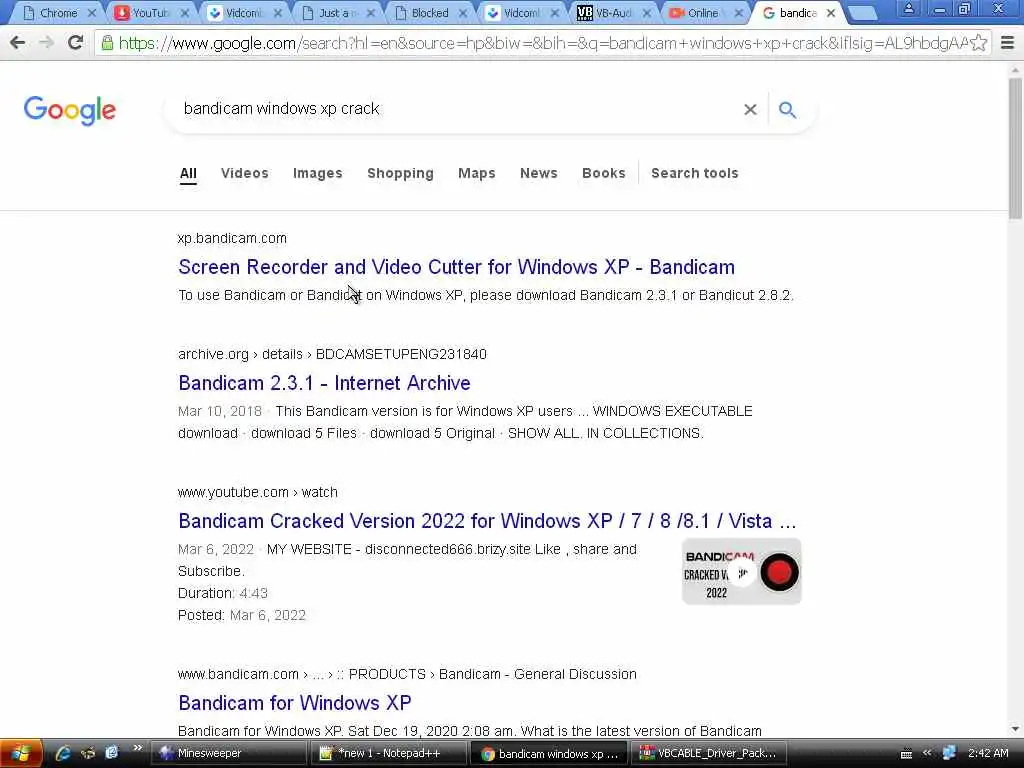Open Search tools options
Image resolution: width=1024 pixels, height=768 pixels.
pos(695,173)
